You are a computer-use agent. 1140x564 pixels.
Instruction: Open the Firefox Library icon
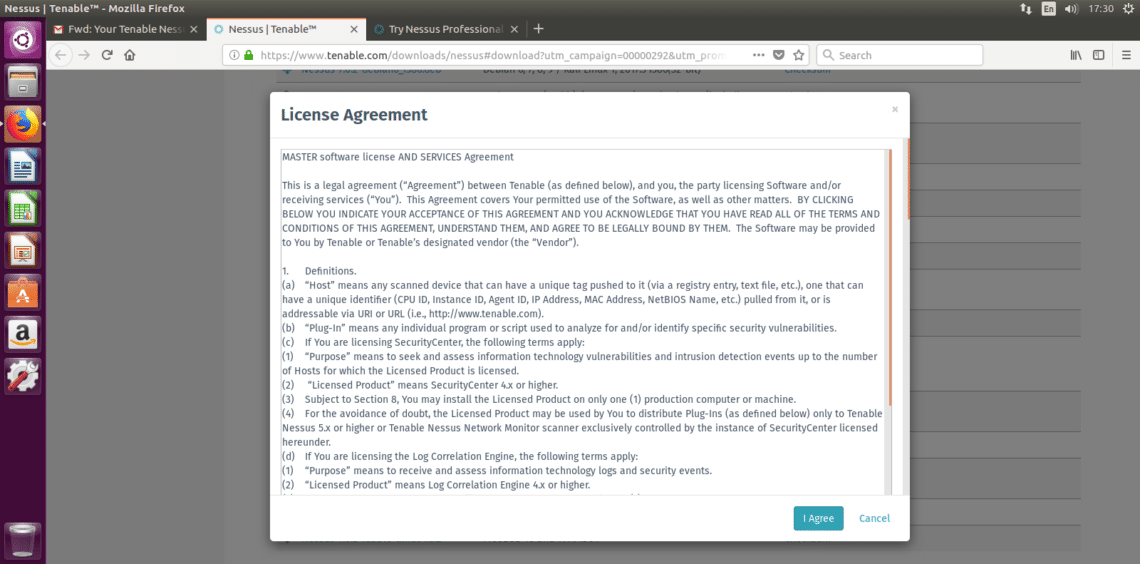[x=1076, y=55]
